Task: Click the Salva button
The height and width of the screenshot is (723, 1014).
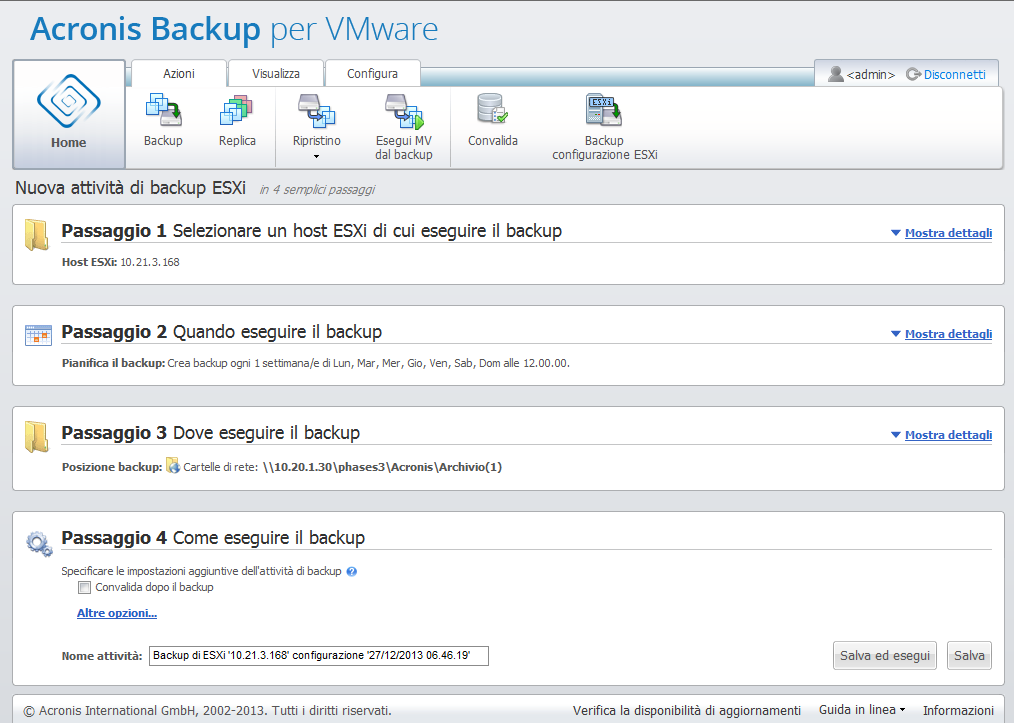Action: pyautogui.click(x=969, y=656)
